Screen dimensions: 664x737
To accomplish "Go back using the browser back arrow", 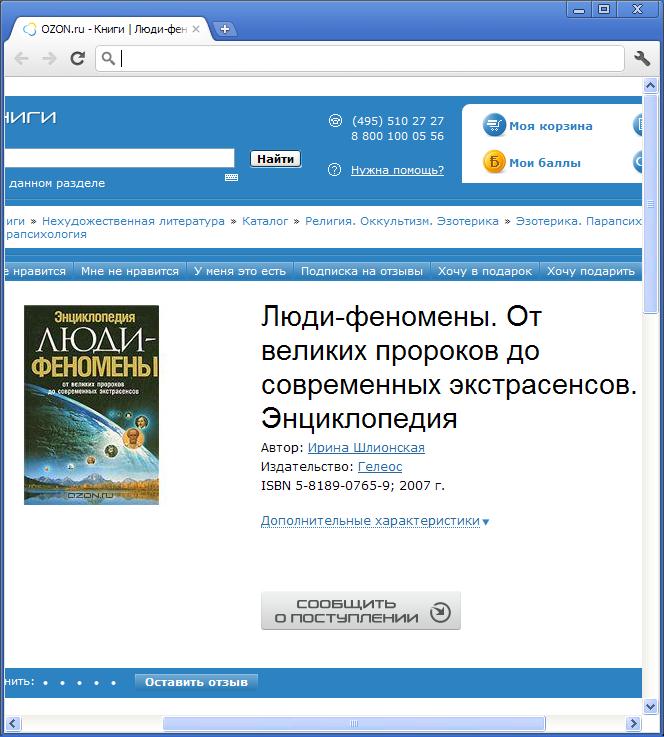I will point(22,59).
